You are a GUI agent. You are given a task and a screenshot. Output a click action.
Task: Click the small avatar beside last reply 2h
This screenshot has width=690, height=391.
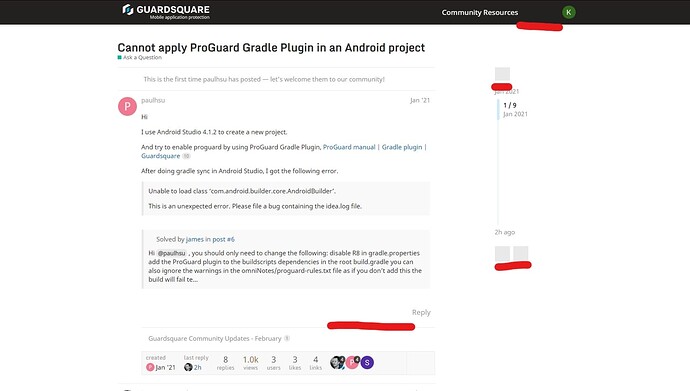[x=188, y=367]
